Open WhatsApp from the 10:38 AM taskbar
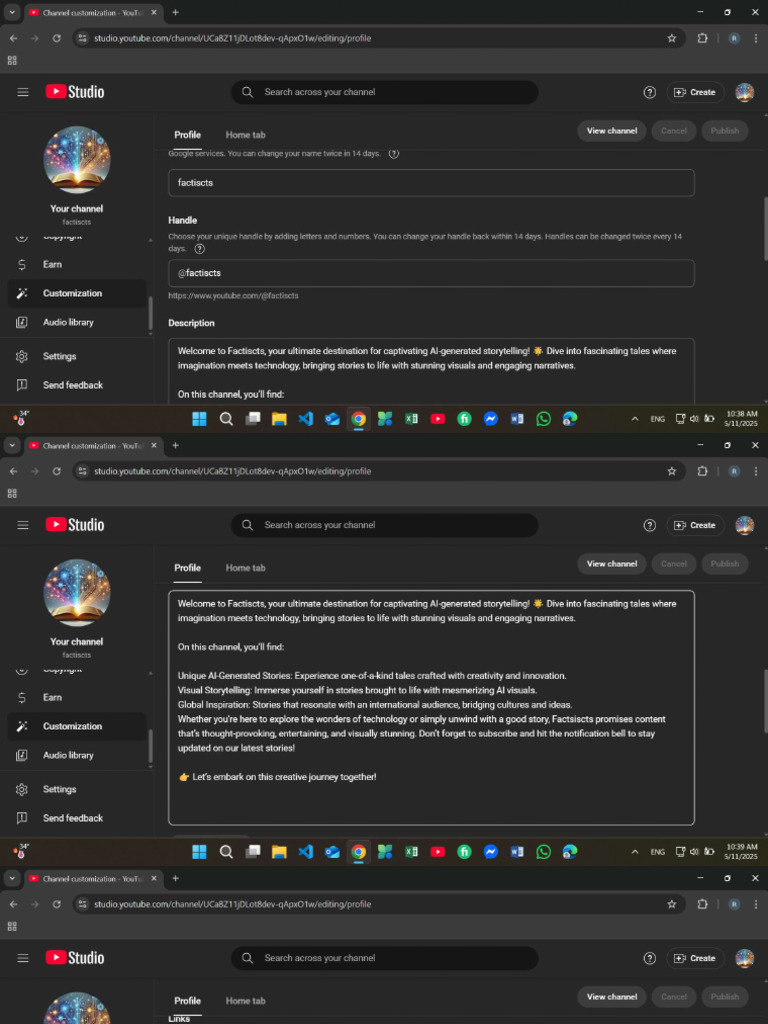This screenshot has height=1024, width=768. click(543, 419)
